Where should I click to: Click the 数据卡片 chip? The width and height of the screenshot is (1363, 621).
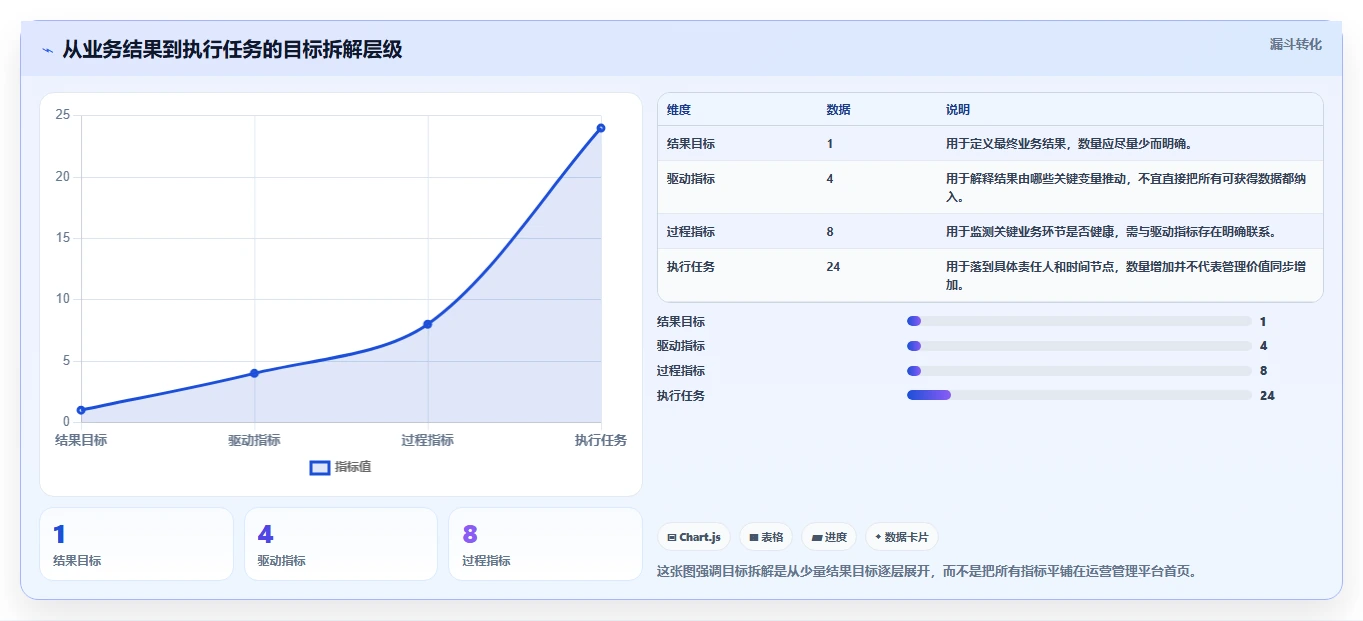(902, 537)
